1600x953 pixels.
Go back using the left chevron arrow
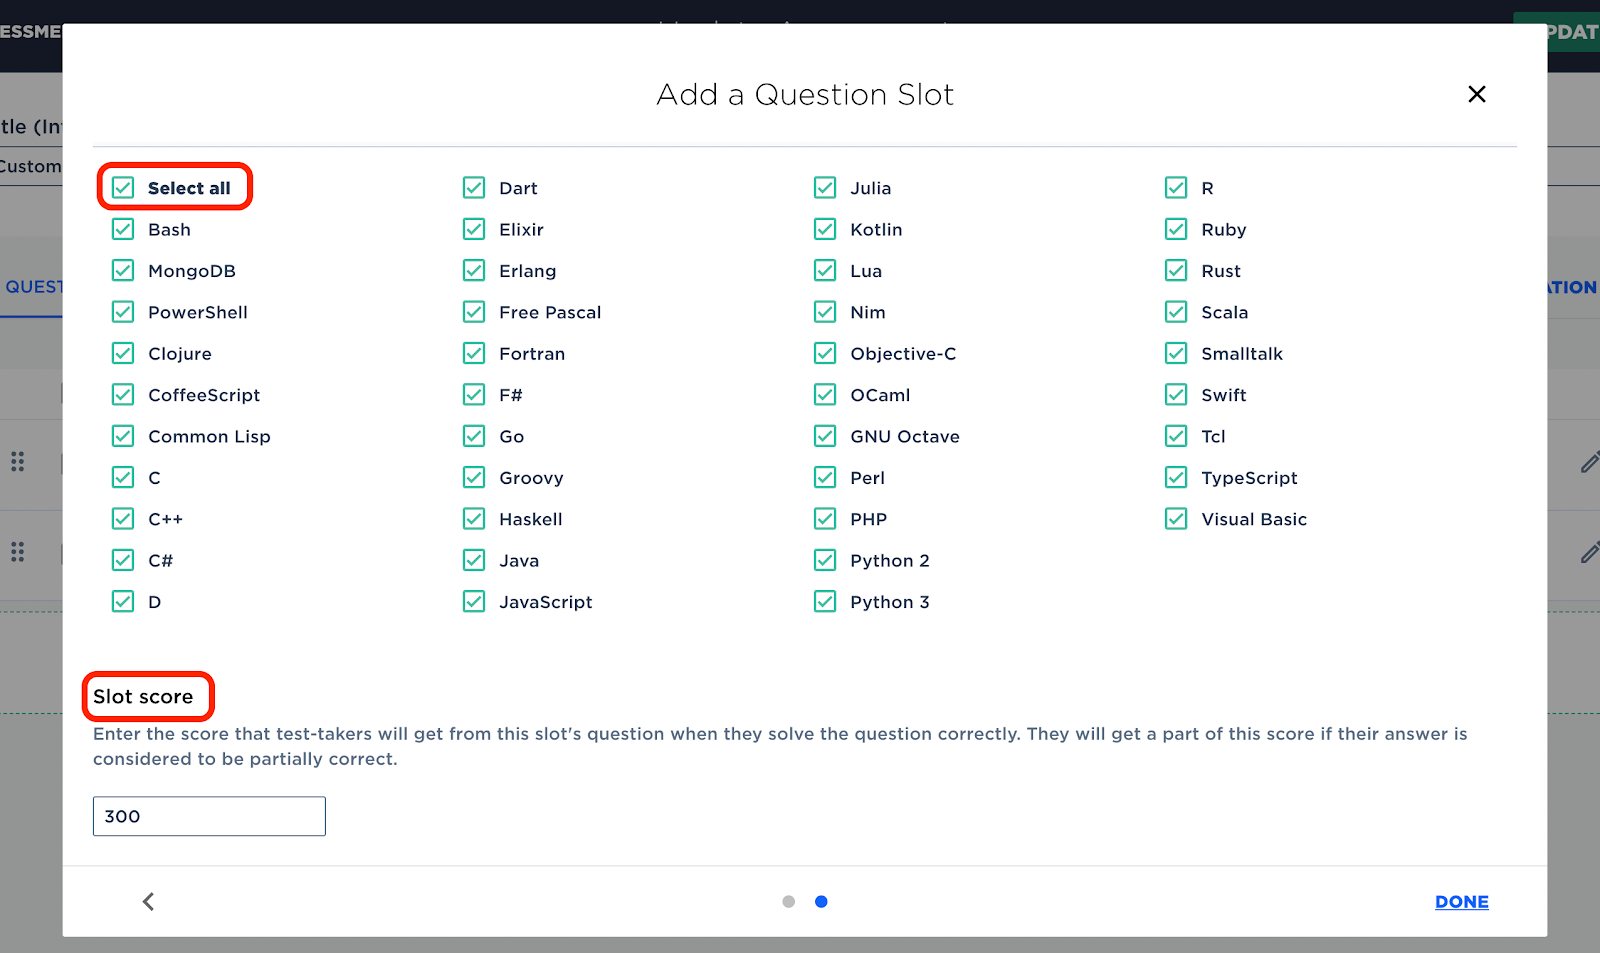point(148,902)
